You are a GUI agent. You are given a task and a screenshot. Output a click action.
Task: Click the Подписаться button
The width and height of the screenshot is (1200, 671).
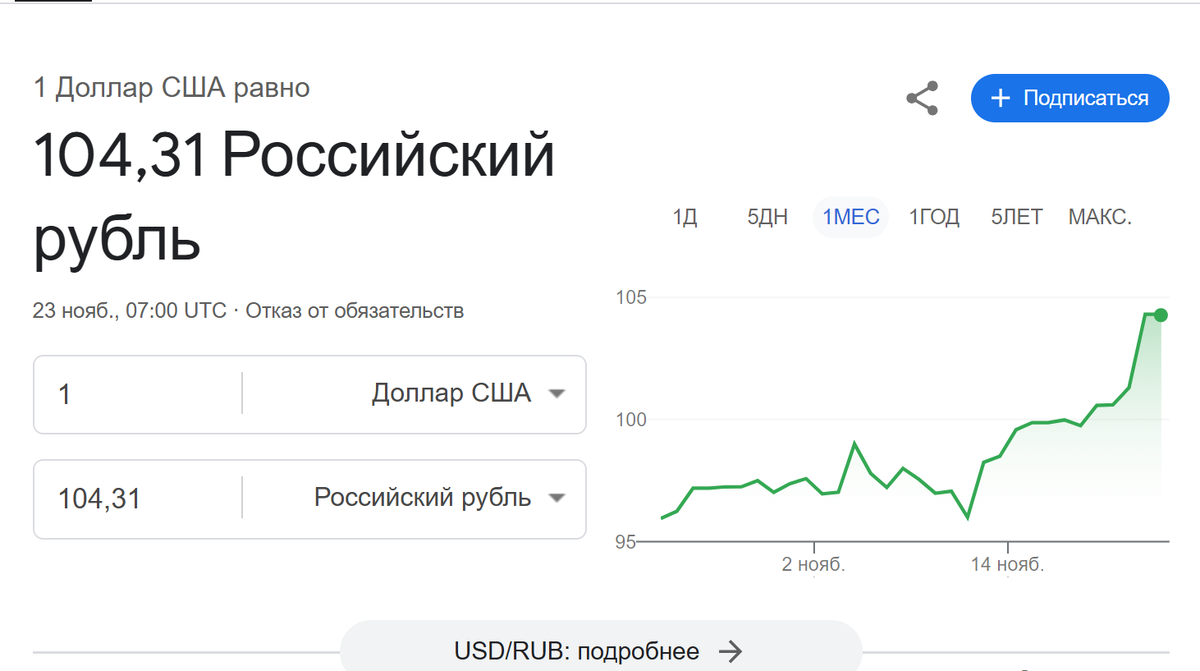tap(1070, 98)
